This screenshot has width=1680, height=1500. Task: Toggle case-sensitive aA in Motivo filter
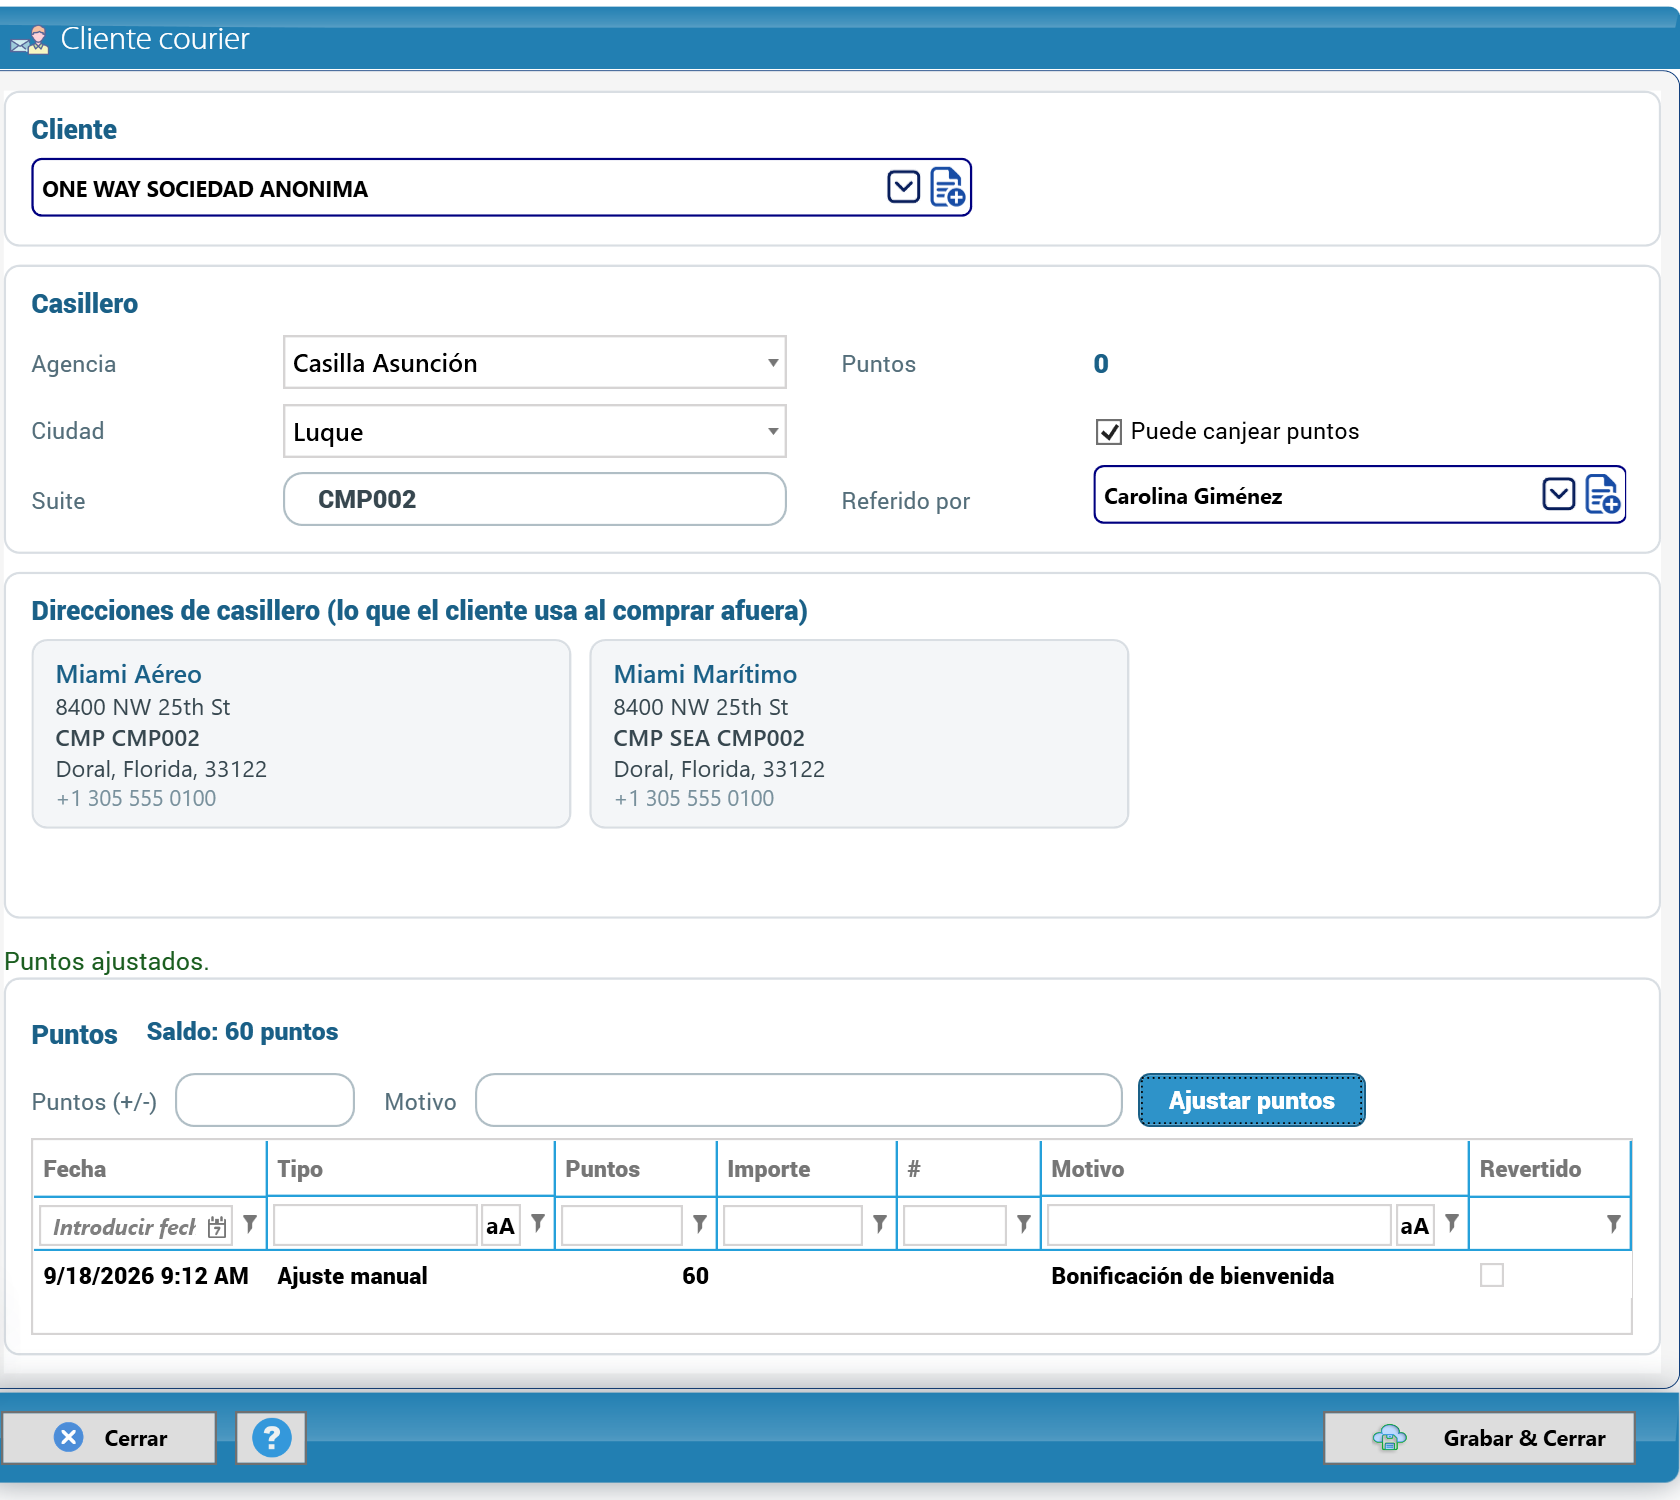tap(1414, 1226)
